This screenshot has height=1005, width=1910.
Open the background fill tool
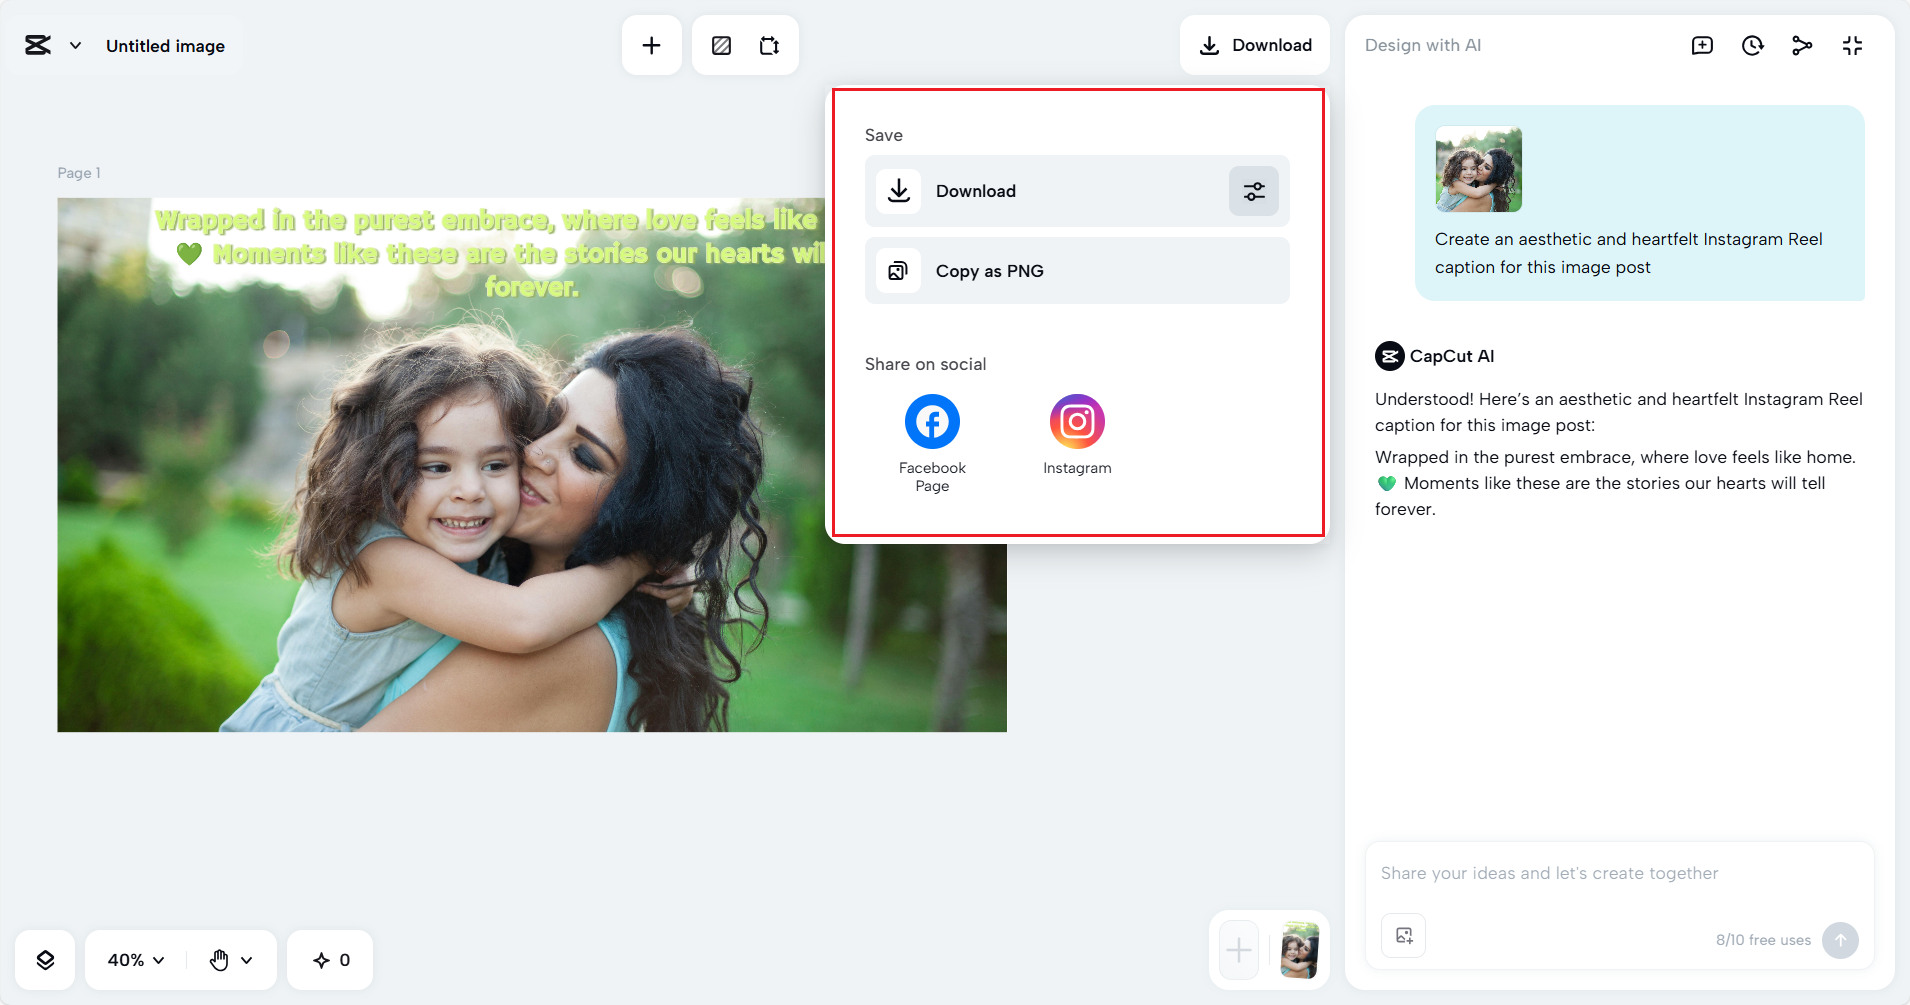tap(722, 45)
